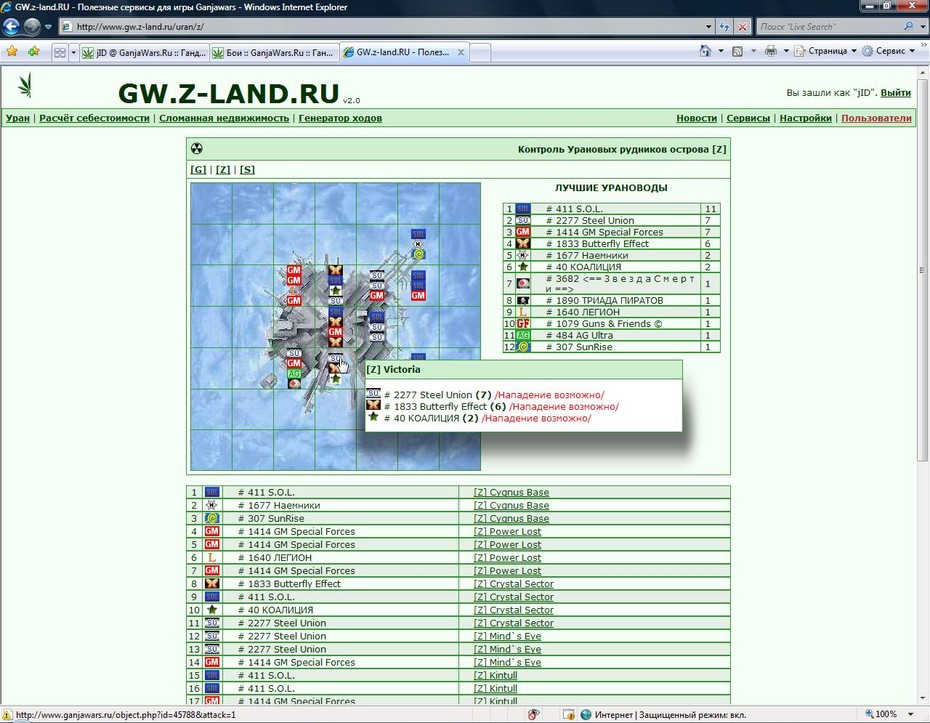
Task: Click SunRise icon in ranking list
Action: (523, 347)
